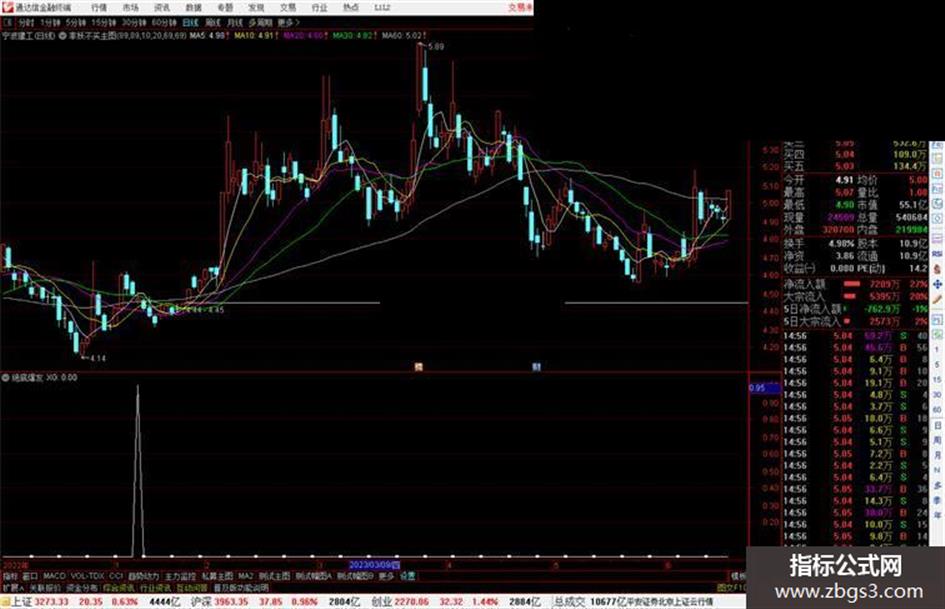Open the 数据 menu
Image resolution: width=945 pixels, height=609 pixels.
[193, 8]
